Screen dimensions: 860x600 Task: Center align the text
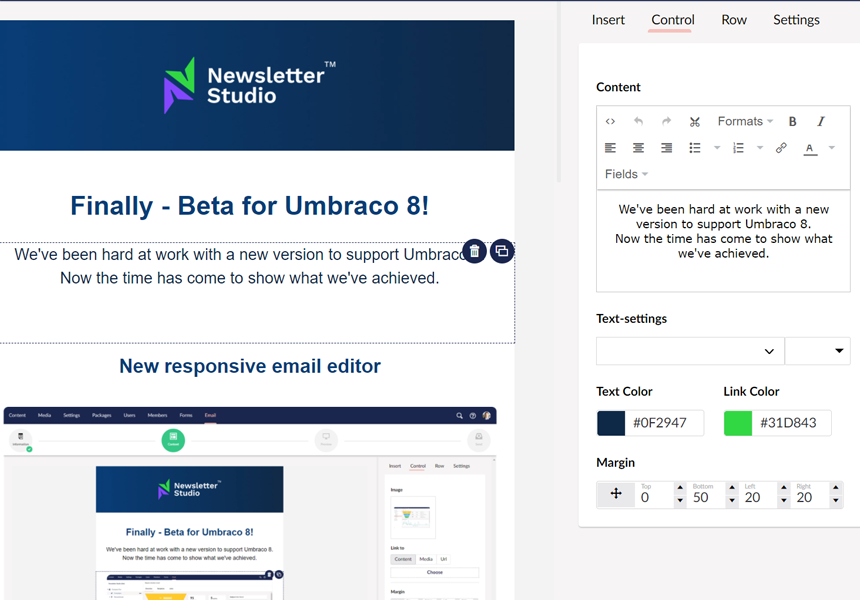638,148
